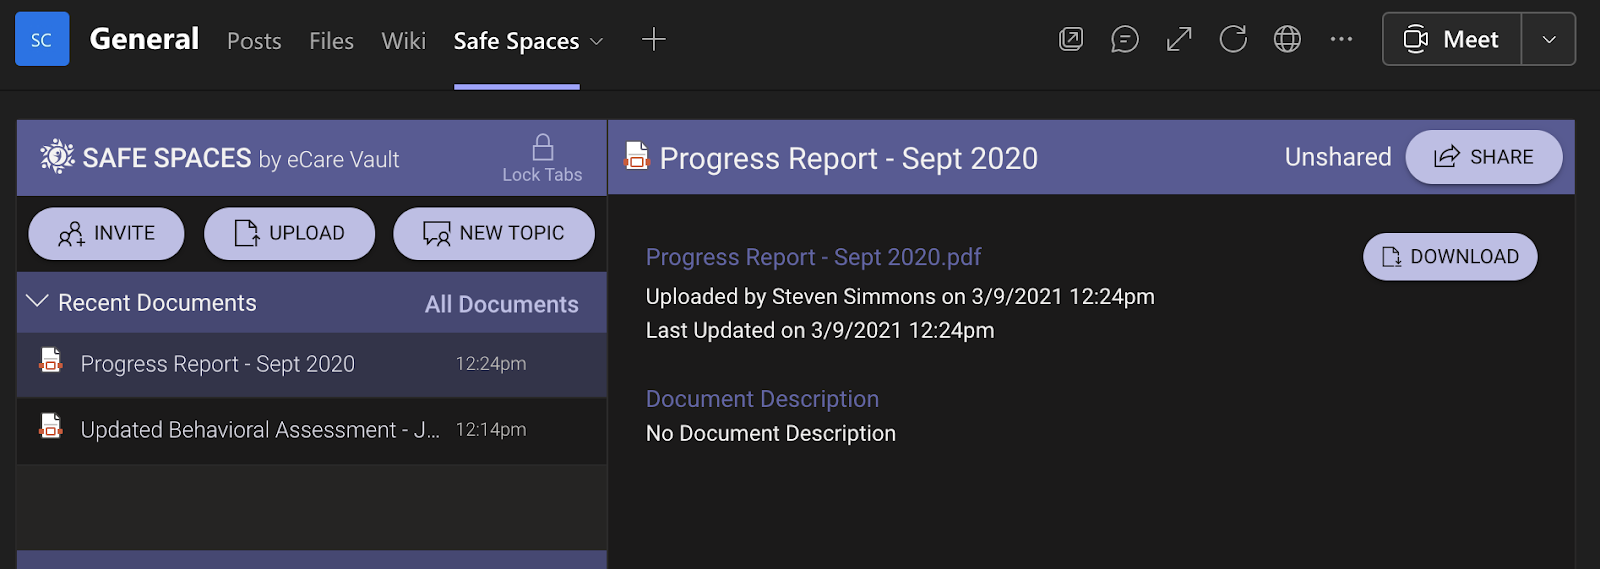This screenshot has height=569, width=1600.
Task: Open the Files tab
Action: click(x=331, y=41)
